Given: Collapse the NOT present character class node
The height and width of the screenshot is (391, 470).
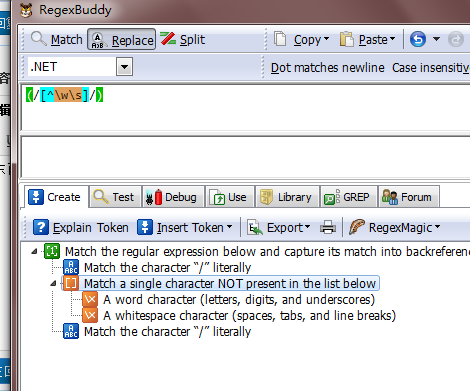Looking at the screenshot, I should tap(53, 284).
